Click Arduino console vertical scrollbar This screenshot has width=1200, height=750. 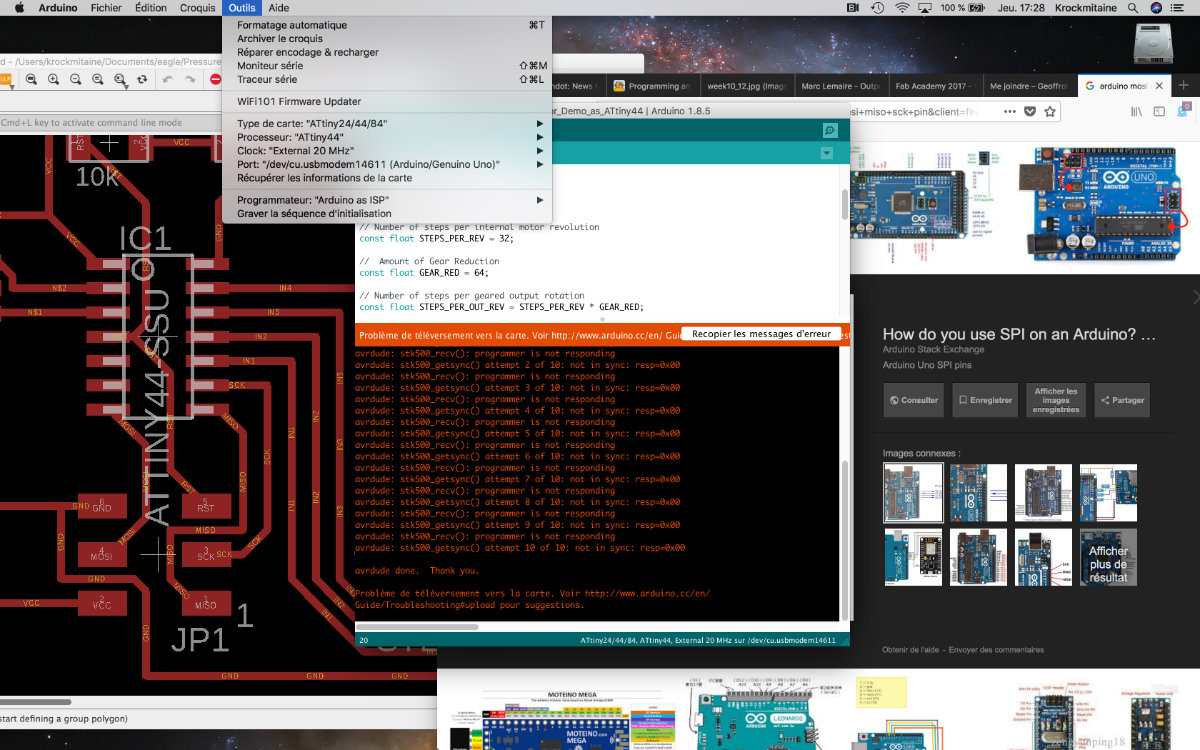pyautogui.click(x=843, y=540)
